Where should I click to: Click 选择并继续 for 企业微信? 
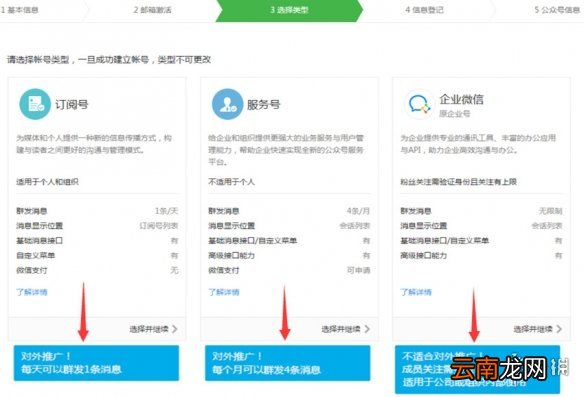coord(538,329)
